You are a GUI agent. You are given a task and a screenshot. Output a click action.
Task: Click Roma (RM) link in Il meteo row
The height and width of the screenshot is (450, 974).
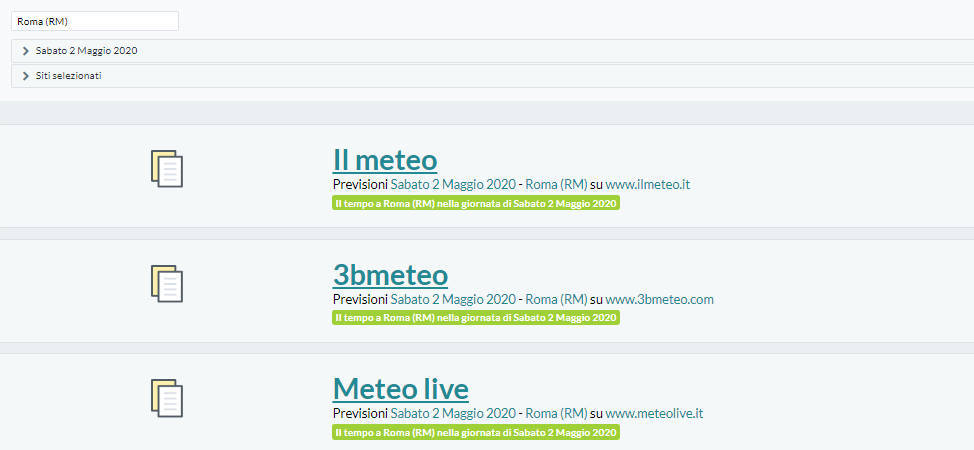tap(557, 185)
